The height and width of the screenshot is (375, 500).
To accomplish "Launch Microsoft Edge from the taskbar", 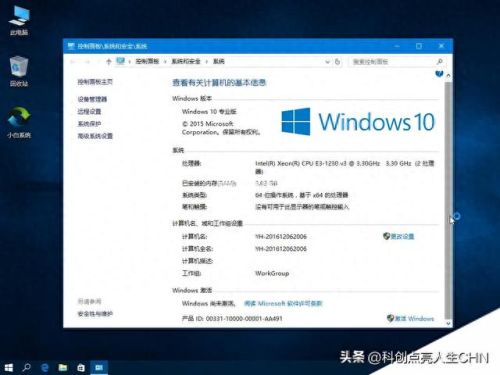I will point(44,367).
